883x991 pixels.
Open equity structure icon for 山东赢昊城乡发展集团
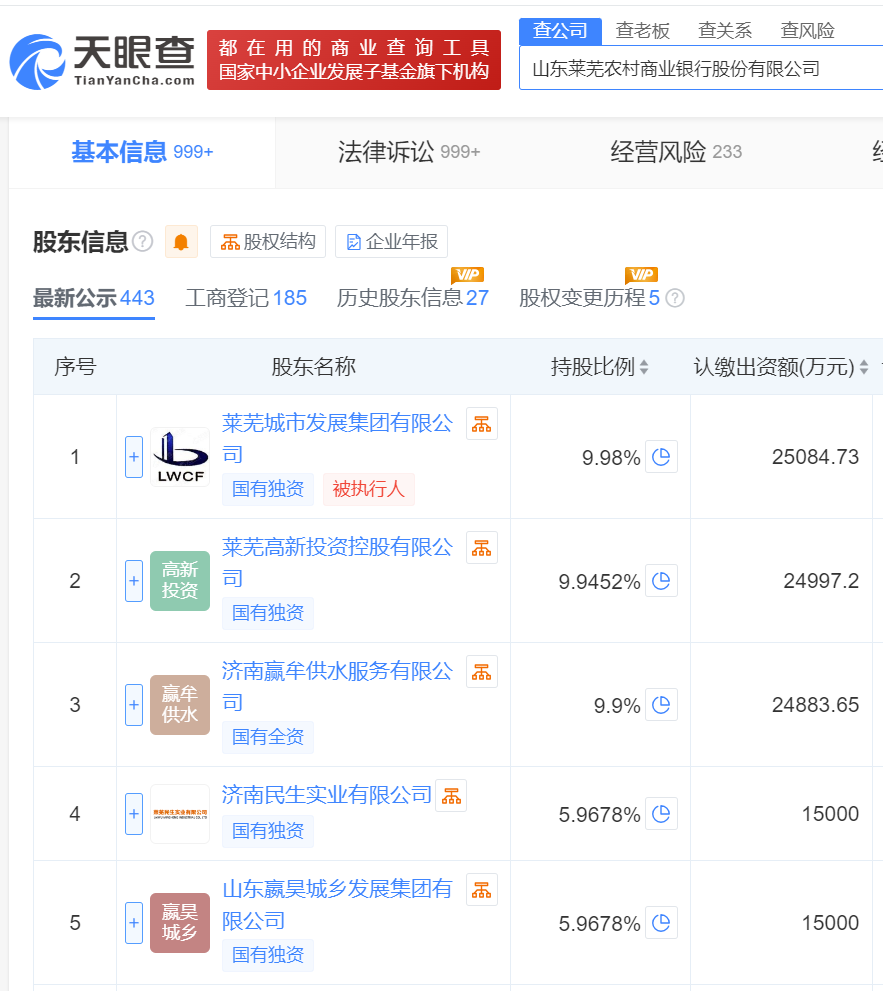pyautogui.click(x=482, y=890)
